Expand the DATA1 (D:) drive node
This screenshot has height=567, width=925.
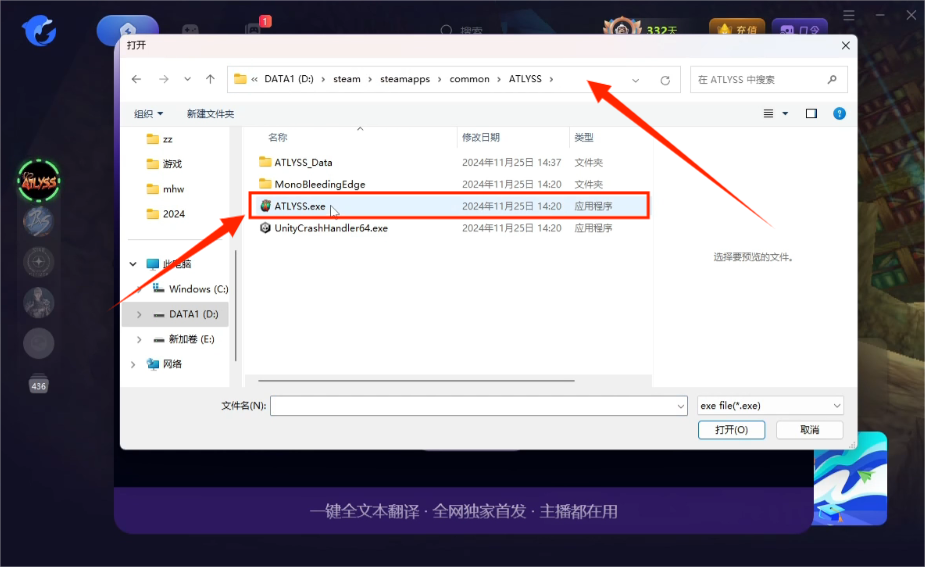tap(139, 314)
